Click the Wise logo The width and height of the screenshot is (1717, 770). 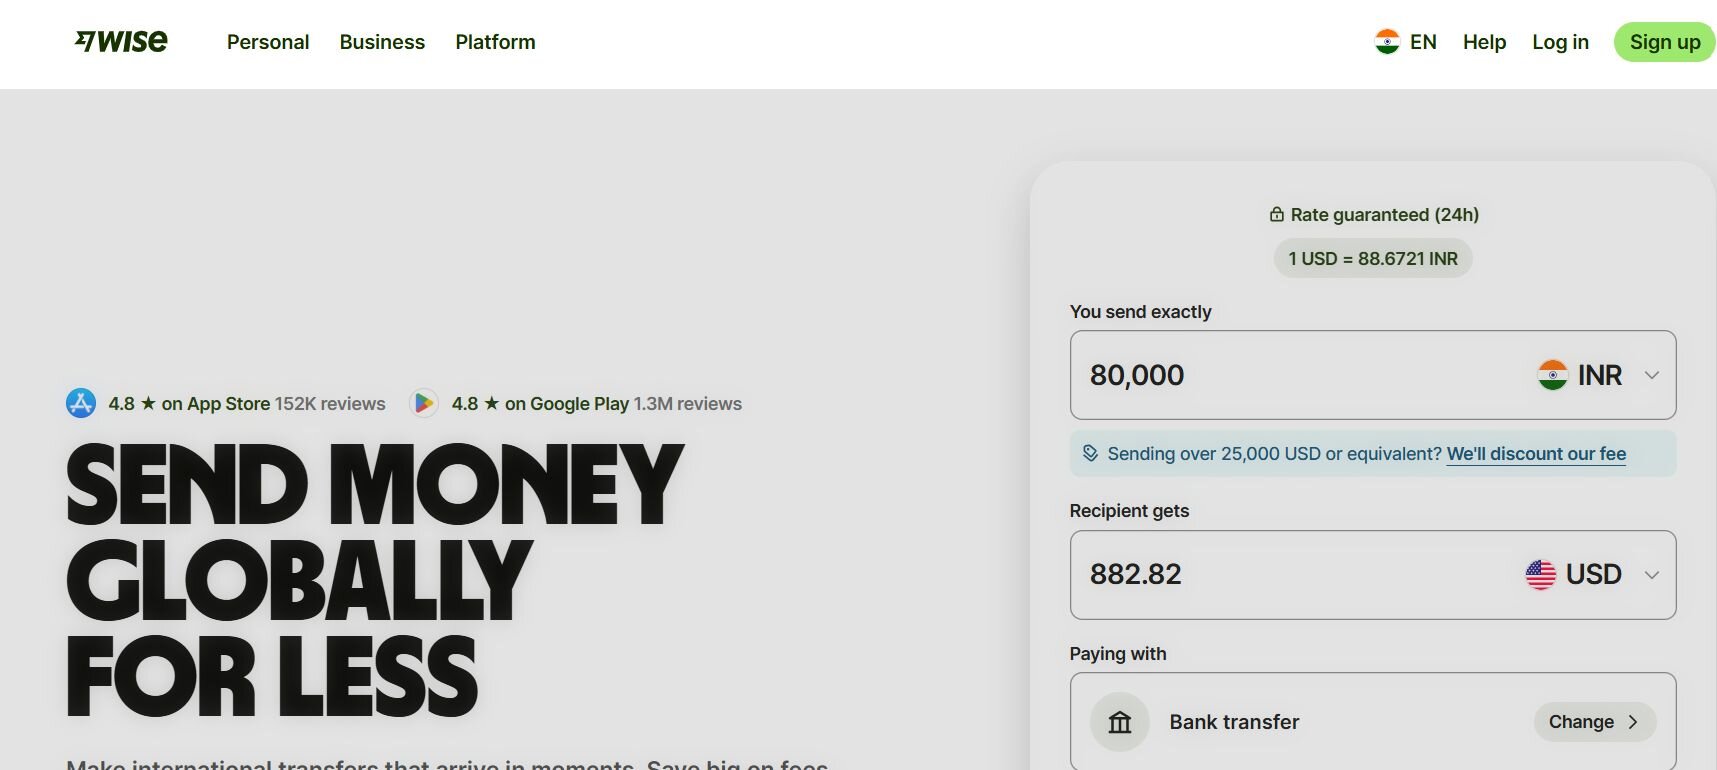pos(121,41)
